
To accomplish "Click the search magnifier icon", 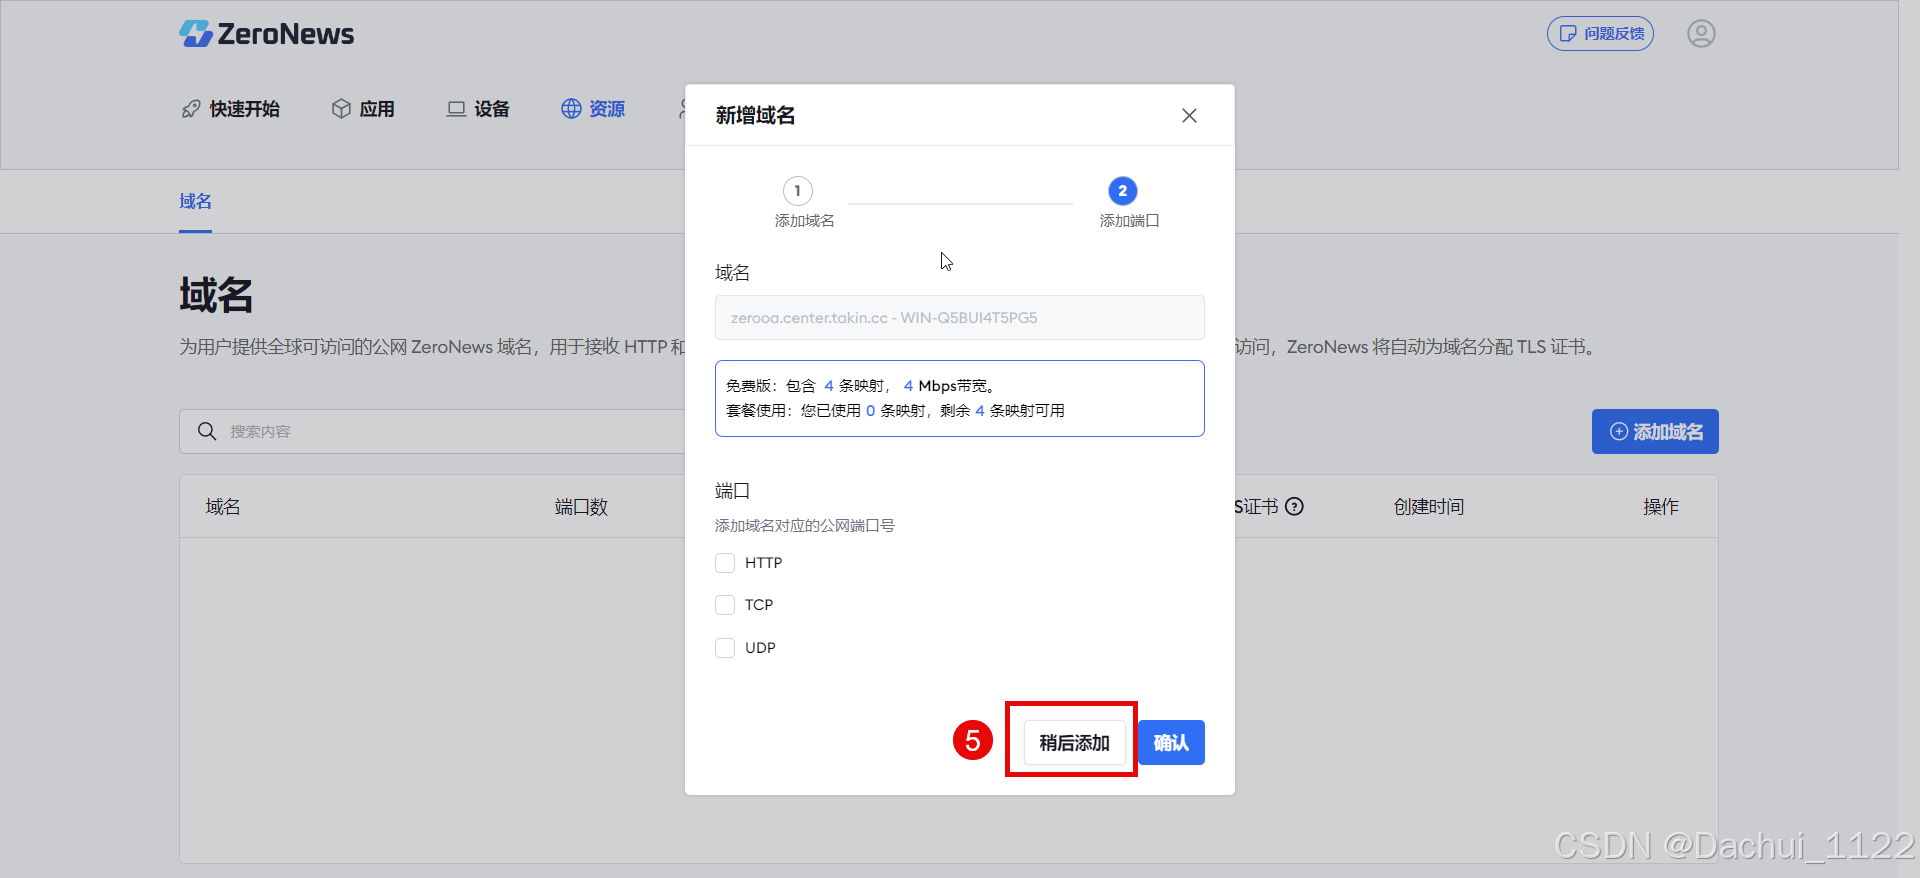I will (207, 431).
